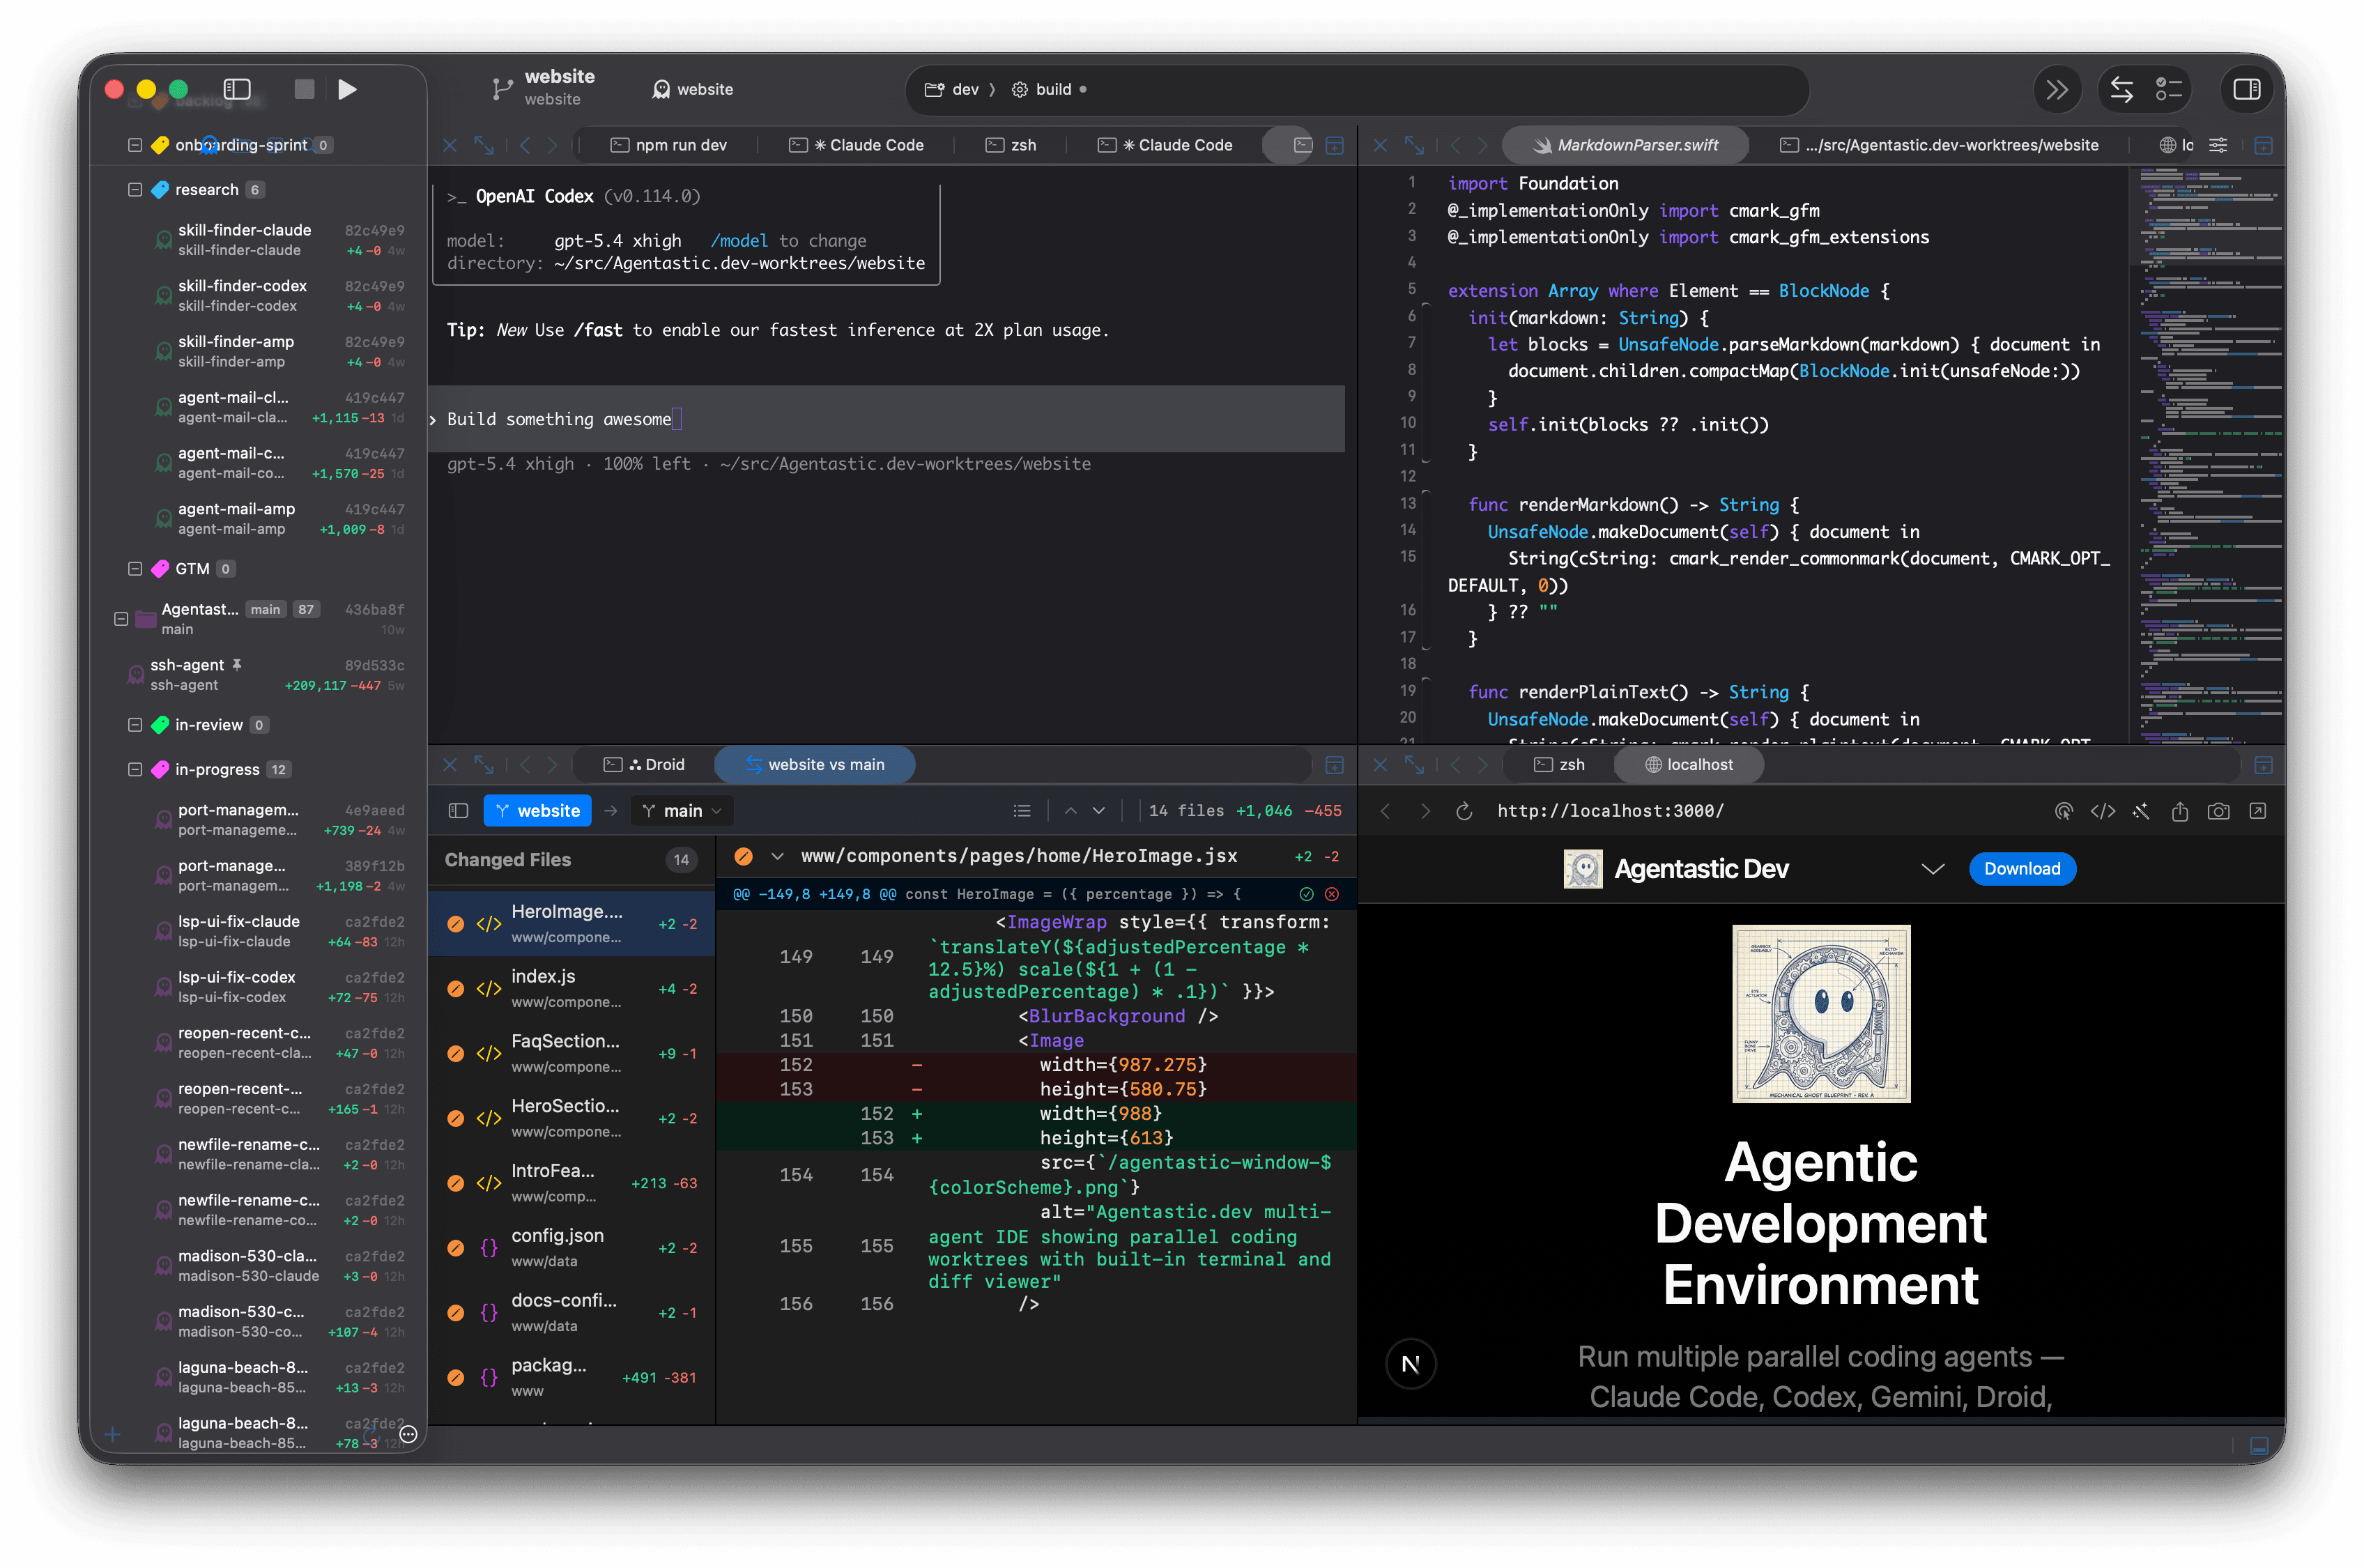Switch to the npm run dev tab
The height and width of the screenshot is (1568, 2364).
[668, 145]
